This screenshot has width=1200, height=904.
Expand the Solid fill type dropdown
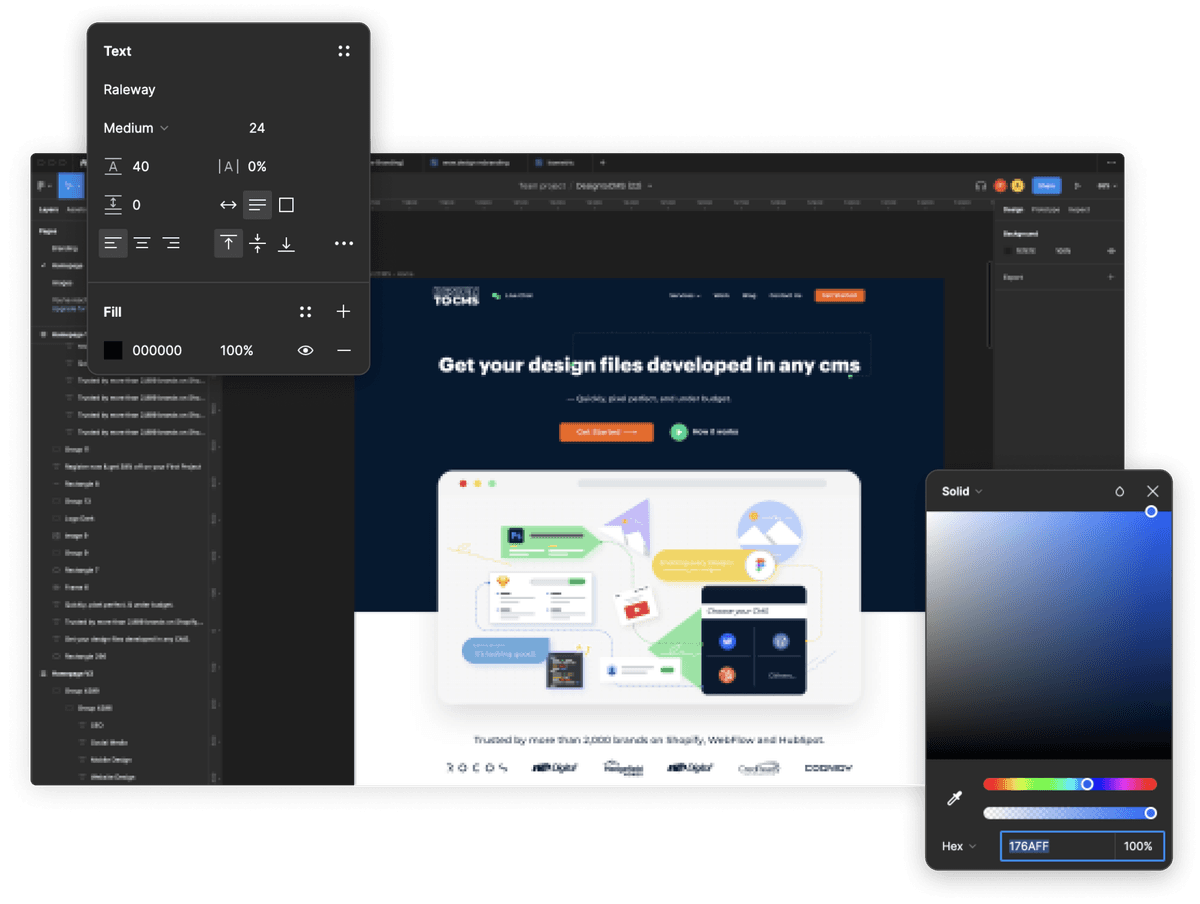(962, 491)
